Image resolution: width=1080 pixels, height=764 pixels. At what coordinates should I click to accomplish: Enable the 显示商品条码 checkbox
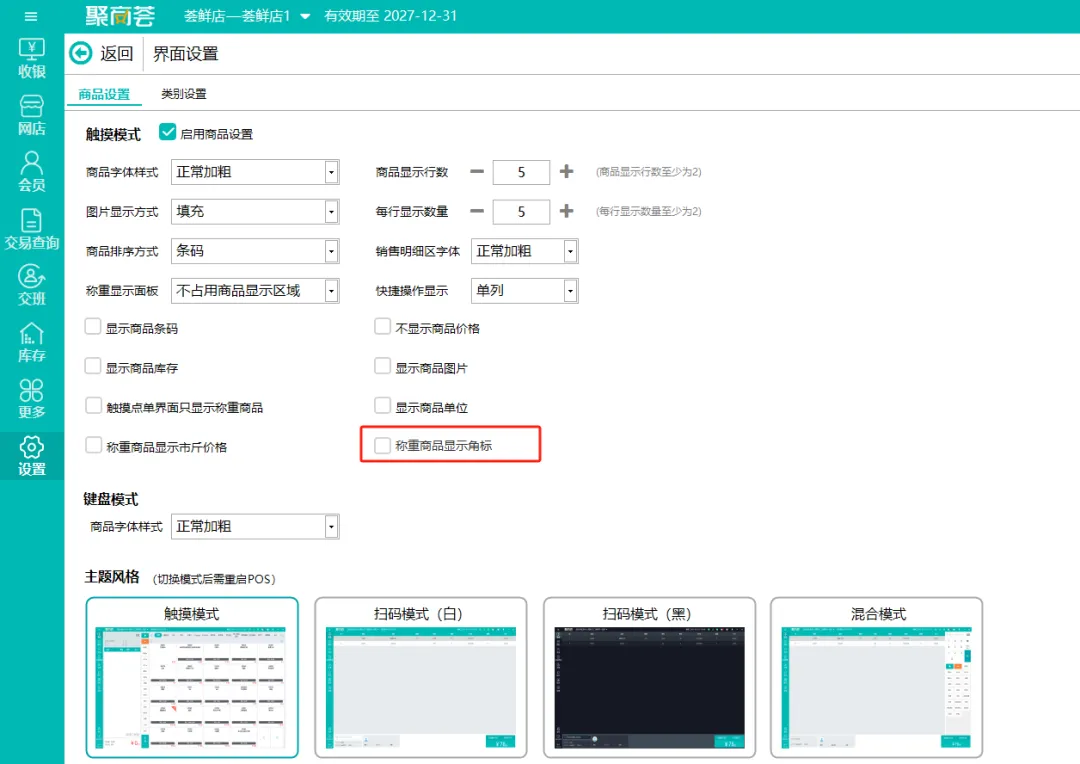point(93,327)
